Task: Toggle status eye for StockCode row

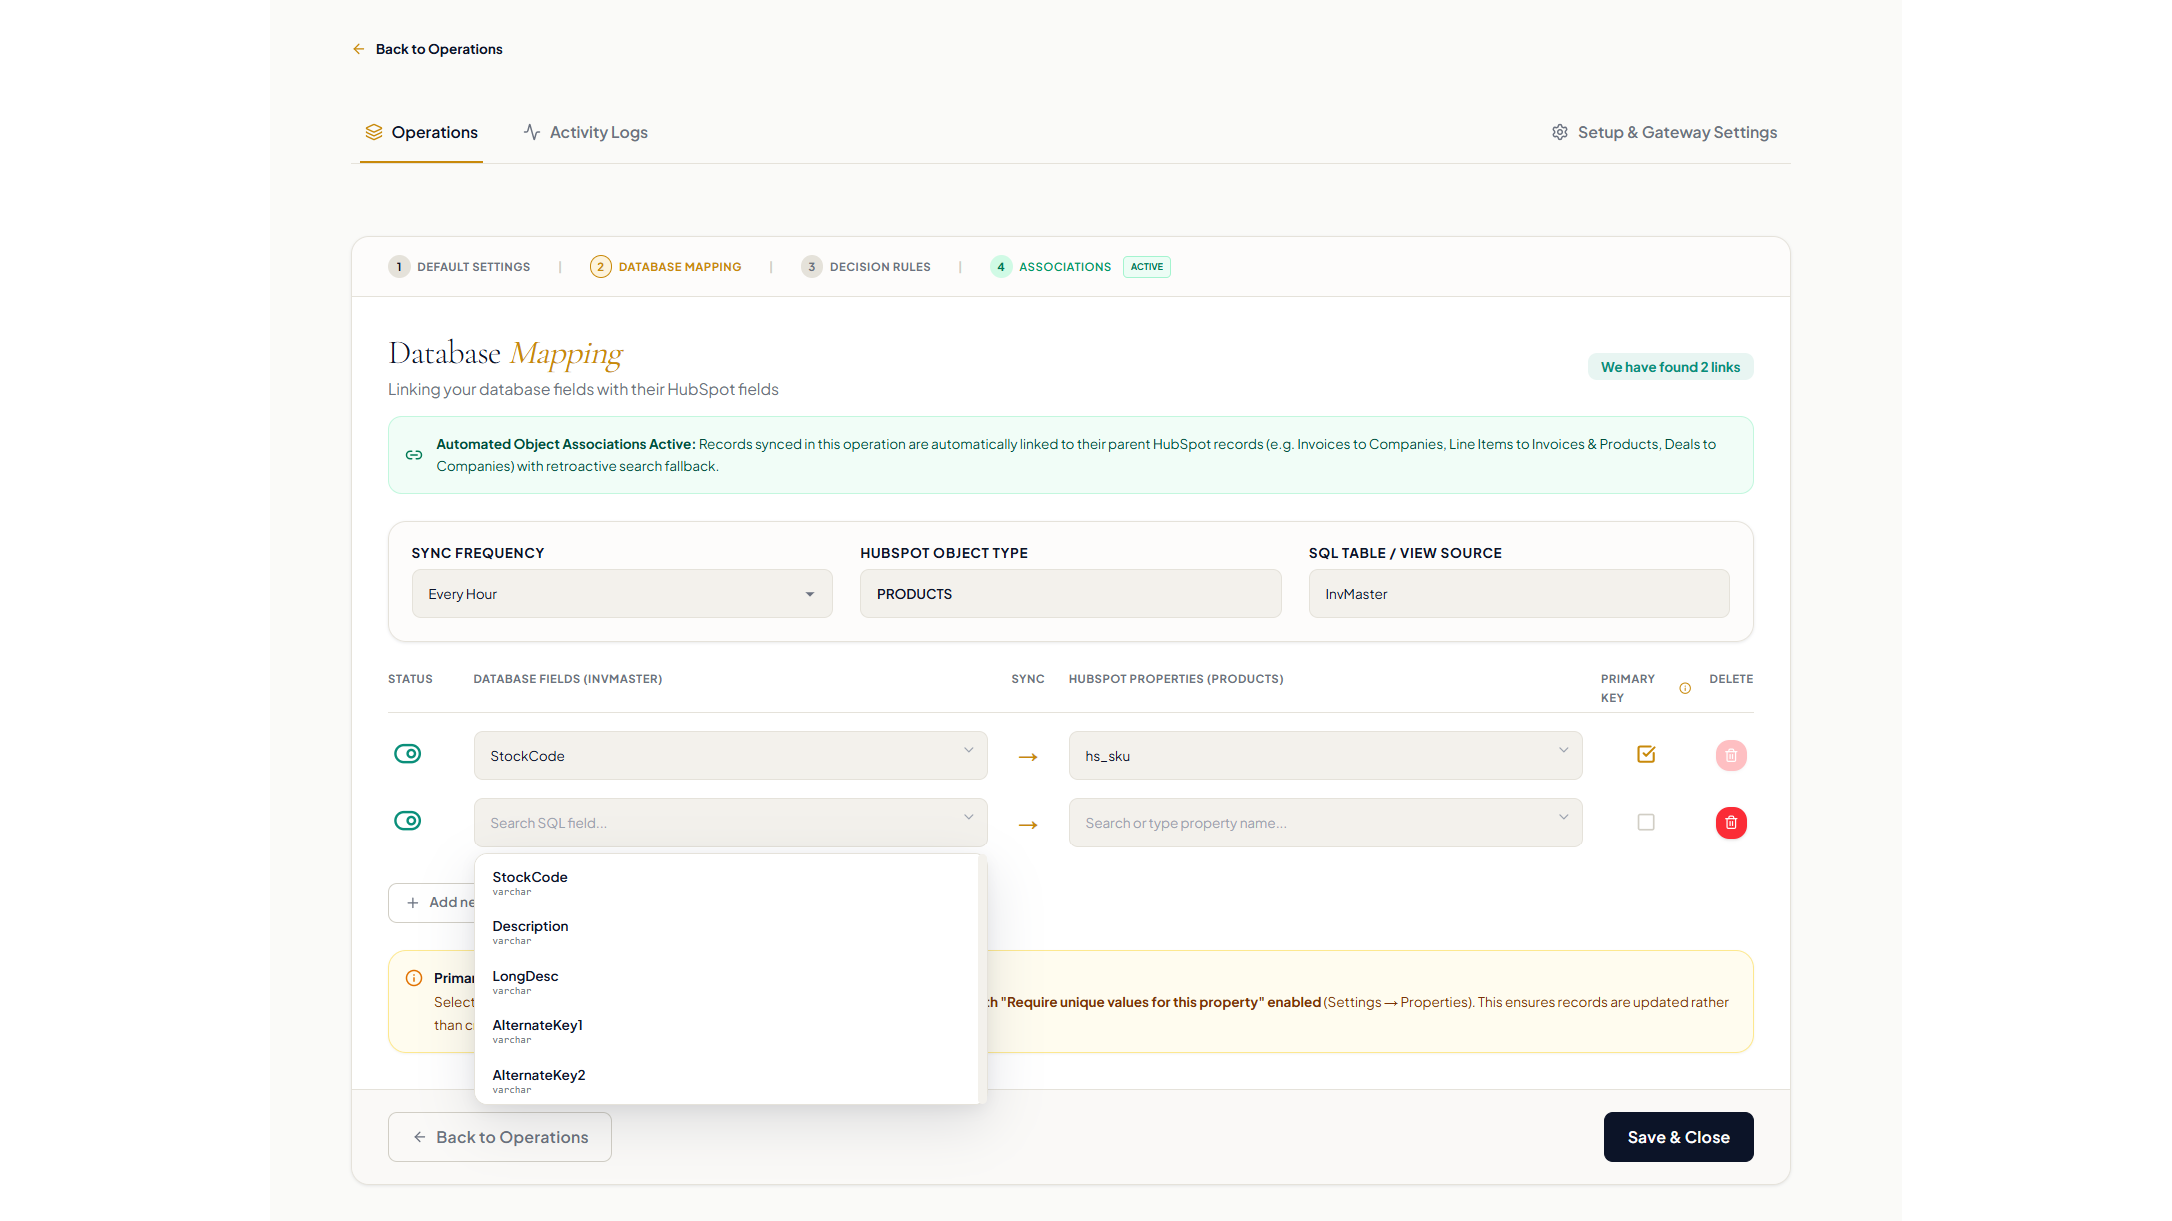Action: 407,754
